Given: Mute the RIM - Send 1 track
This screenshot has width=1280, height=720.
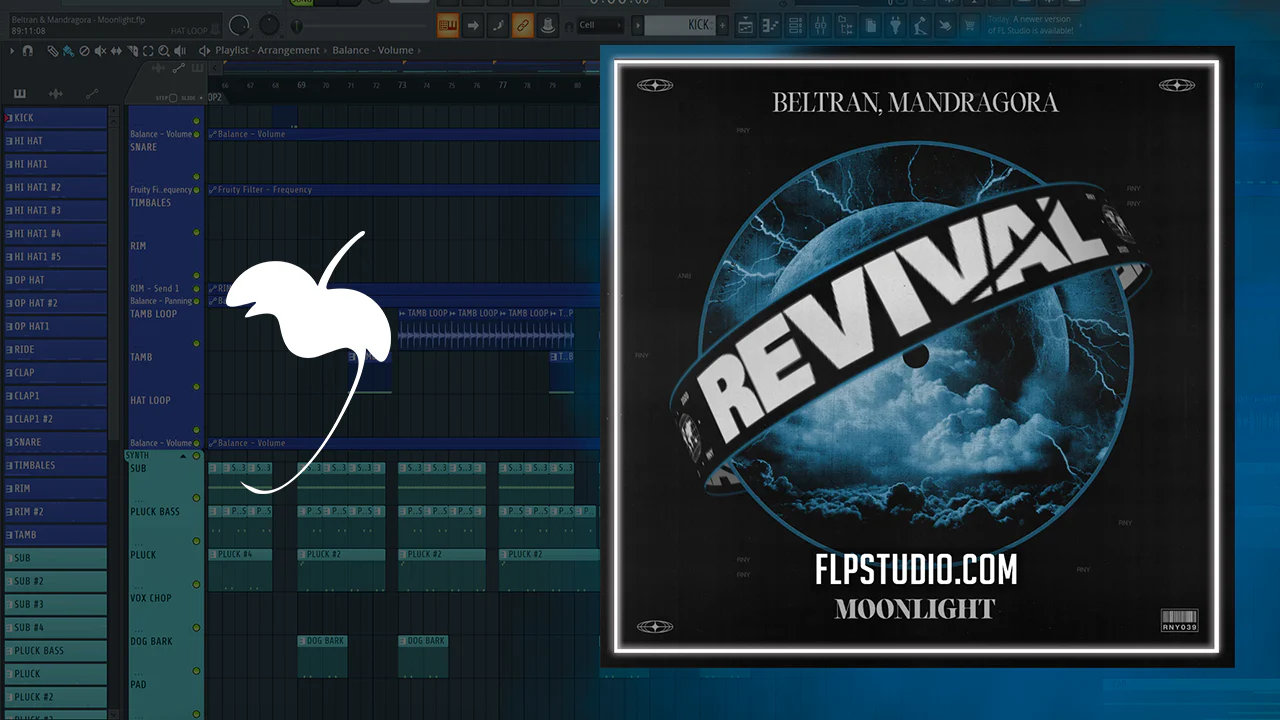Looking at the screenshot, I should coord(197,289).
